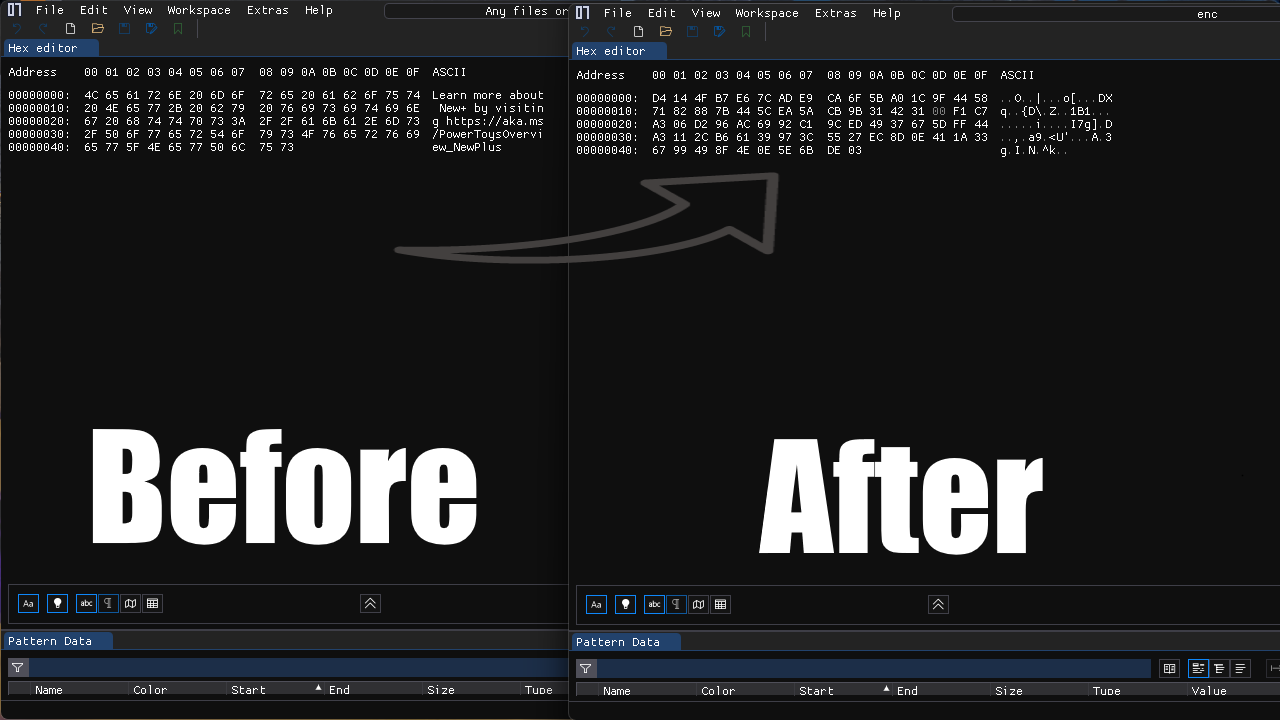1280x720 pixels.
Task: Select Pattern Data tab in left window
Action: tap(58, 641)
